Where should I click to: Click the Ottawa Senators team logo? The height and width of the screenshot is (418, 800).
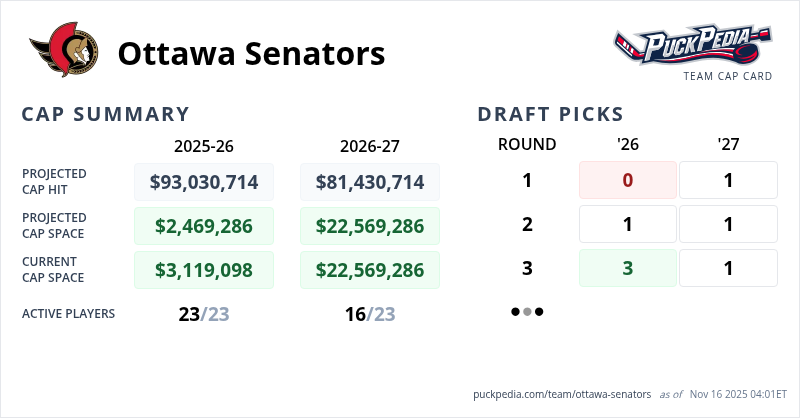64,54
